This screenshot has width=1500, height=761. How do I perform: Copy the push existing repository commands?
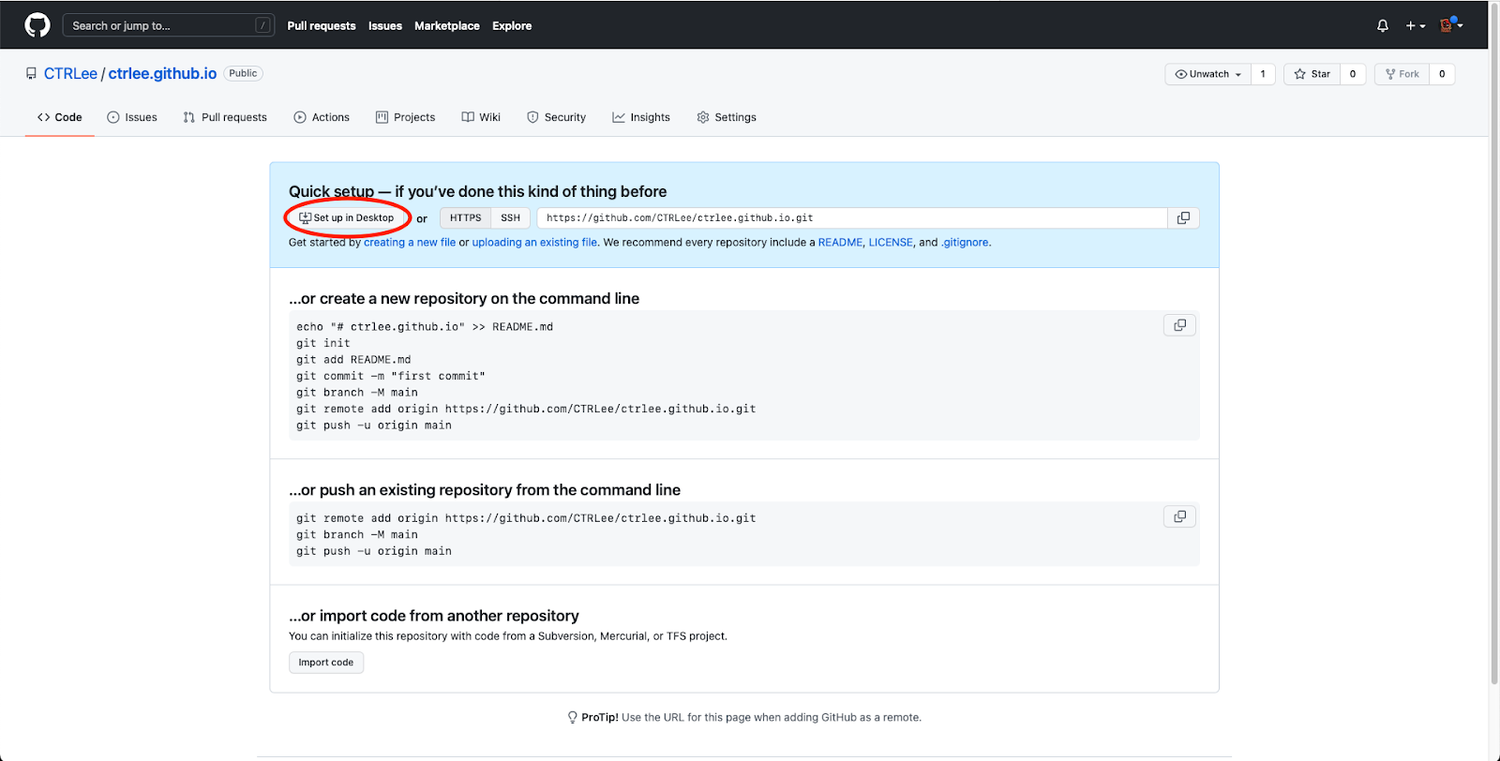pyautogui.click(x=1180, y=516)
